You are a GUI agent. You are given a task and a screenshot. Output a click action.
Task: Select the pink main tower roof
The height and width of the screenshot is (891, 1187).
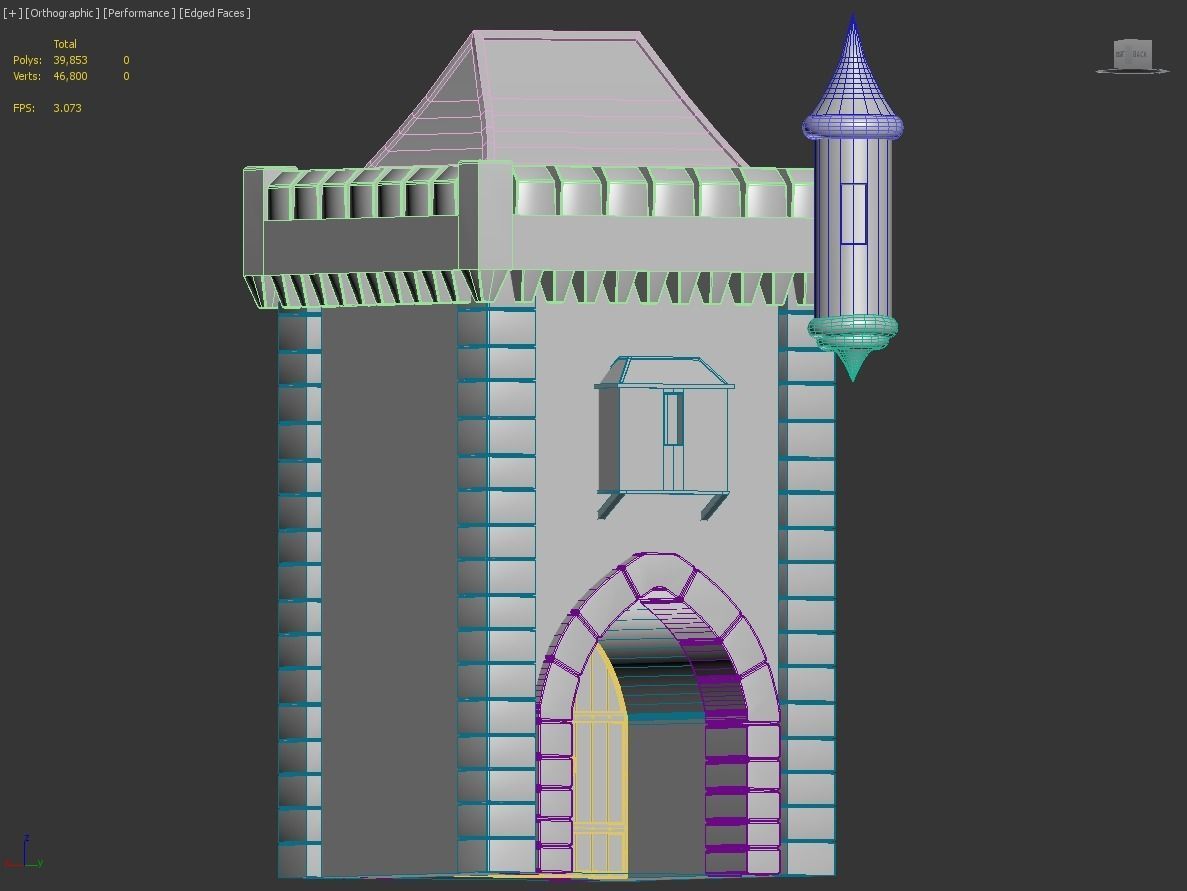tap(575, 98)
